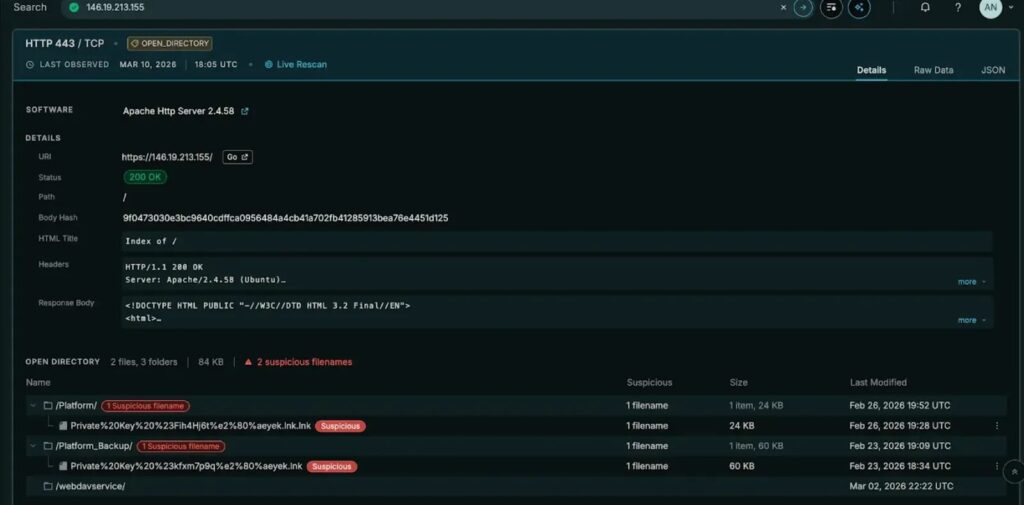The width and height of the screenshot is (1024, 505).
Task: Open help via the question mark icon
Action: pos(957,8)
